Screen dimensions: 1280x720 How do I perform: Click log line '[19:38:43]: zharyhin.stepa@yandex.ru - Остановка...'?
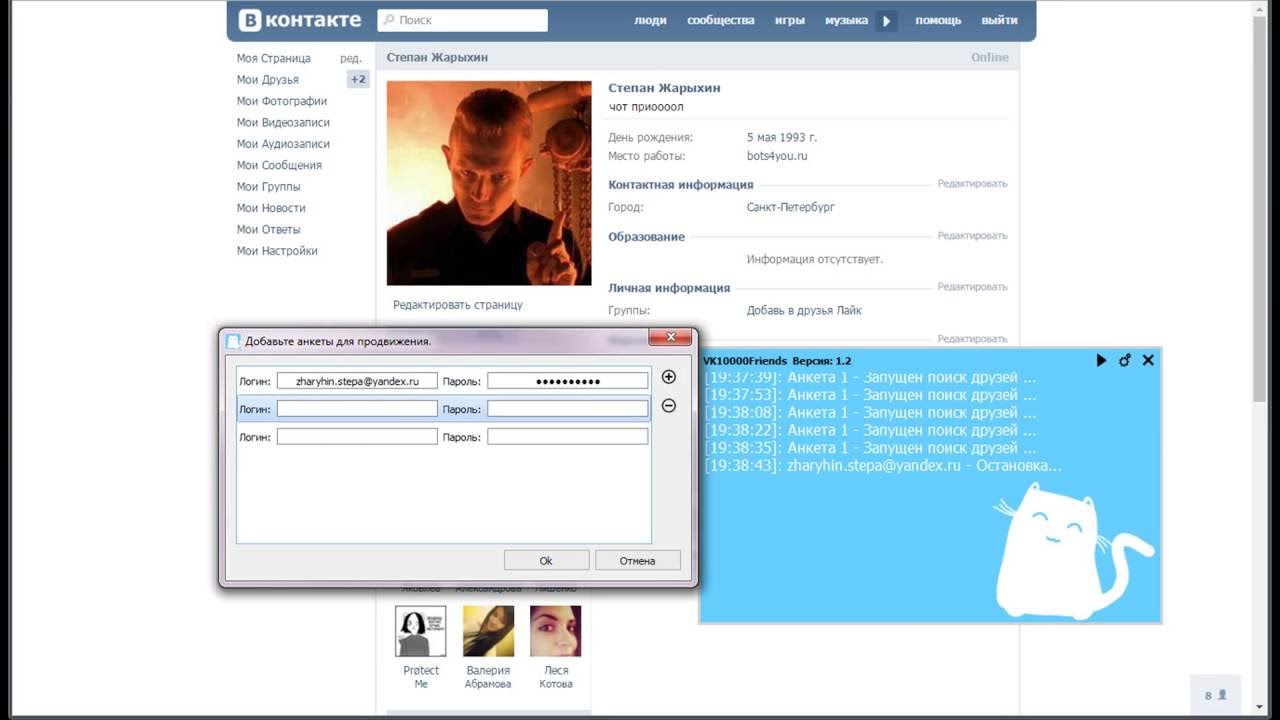(x=883, y=466)
